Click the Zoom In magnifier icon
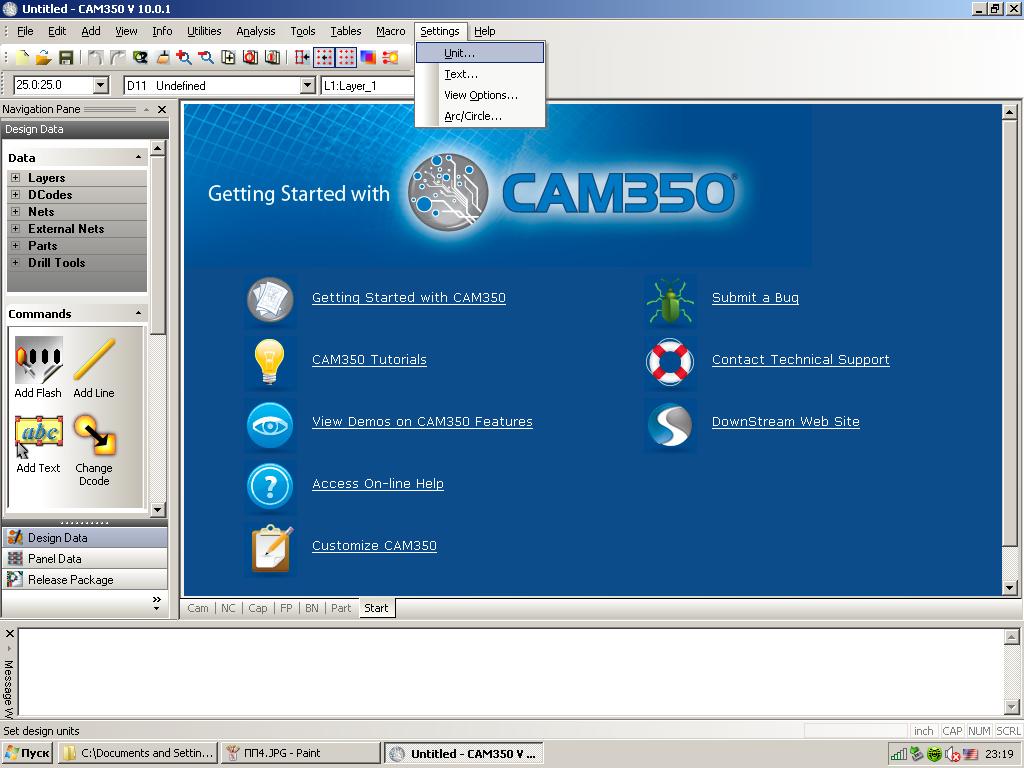Viewport: 1024px width, 768px height. click(184, 57)
